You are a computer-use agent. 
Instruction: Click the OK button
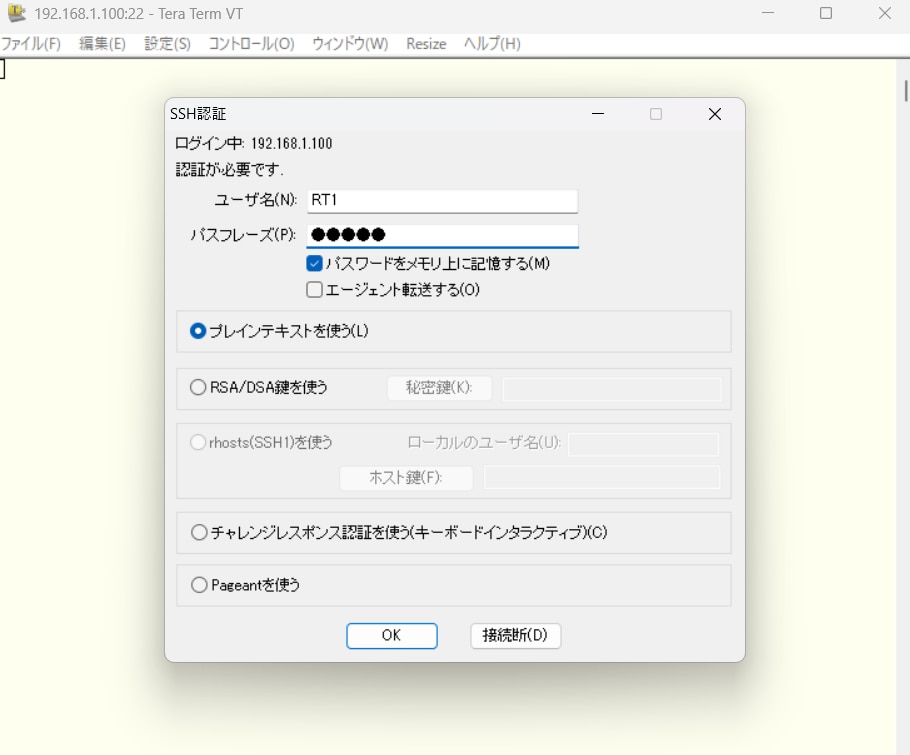tap(391, 636)
